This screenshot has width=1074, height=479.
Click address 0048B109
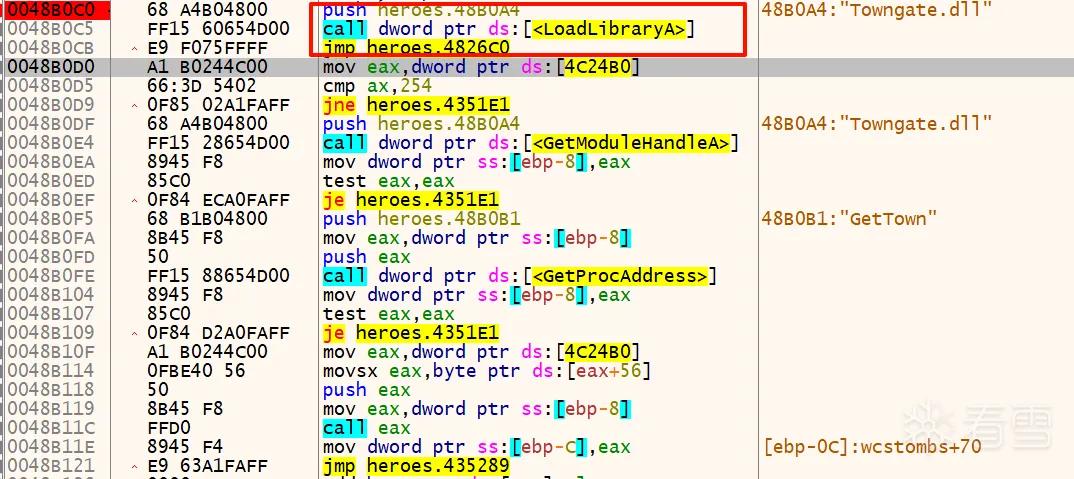click(x=52, y=333)
